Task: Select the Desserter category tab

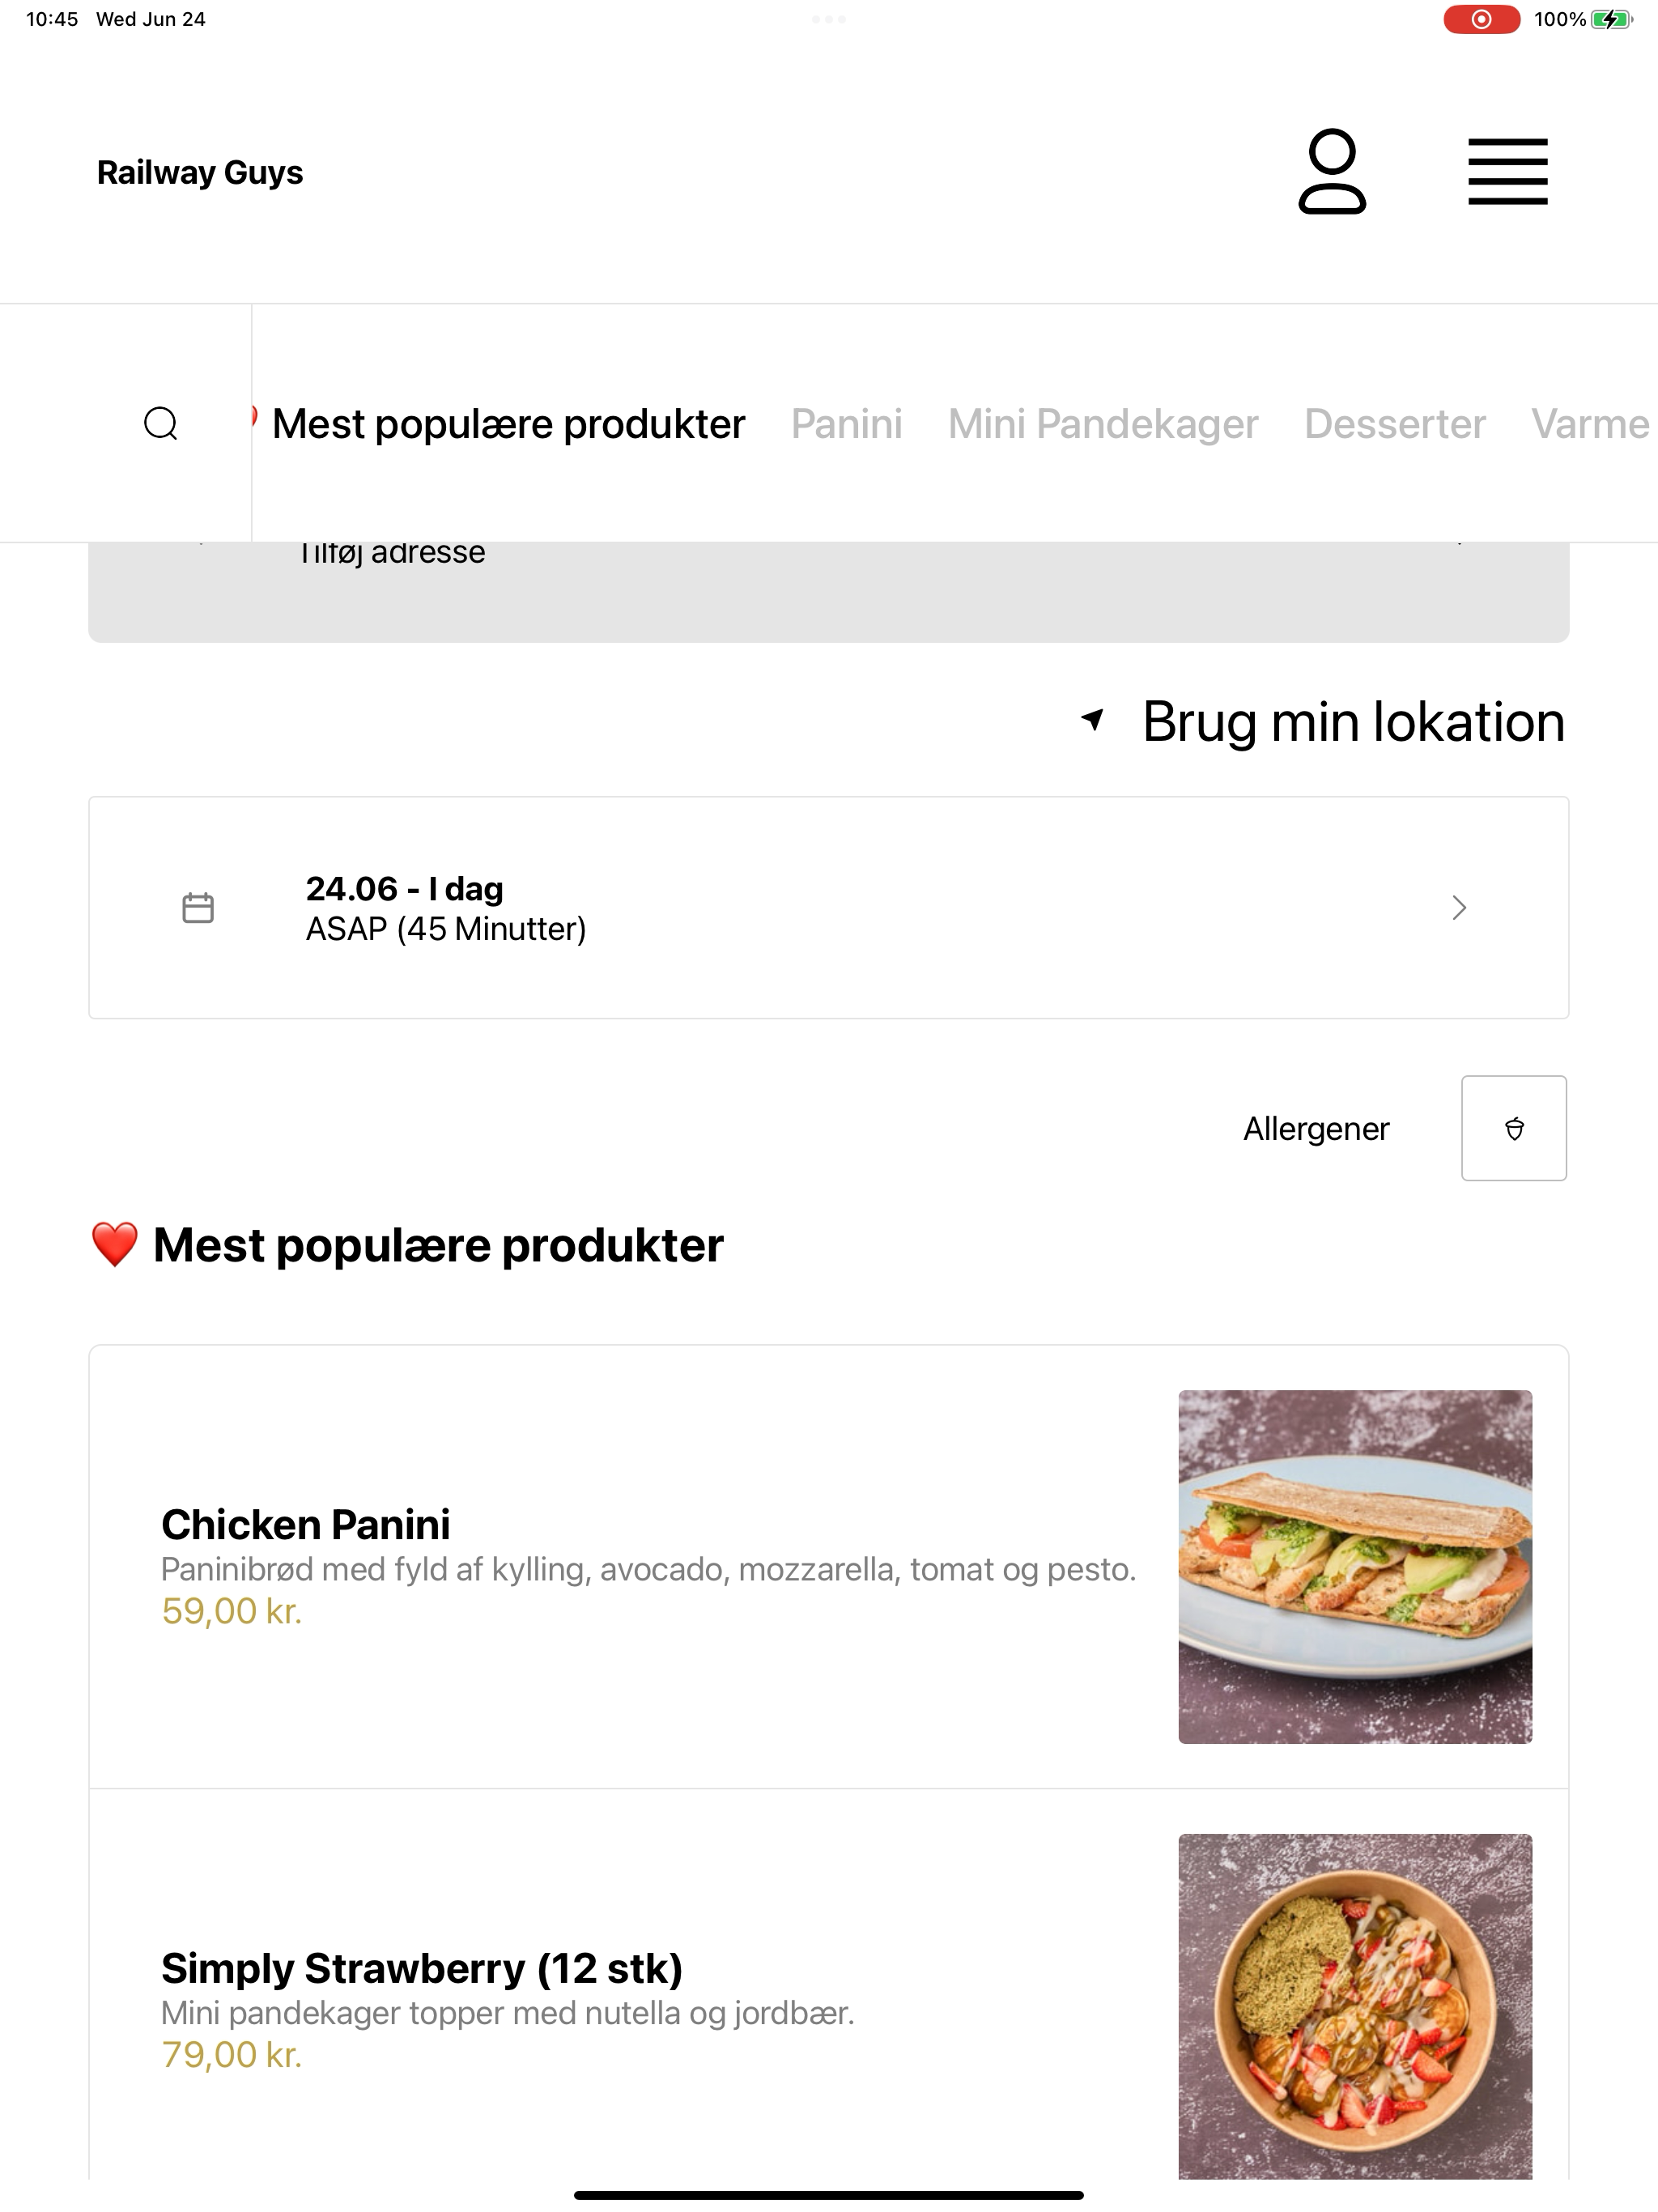Action: pos(1395,424)
